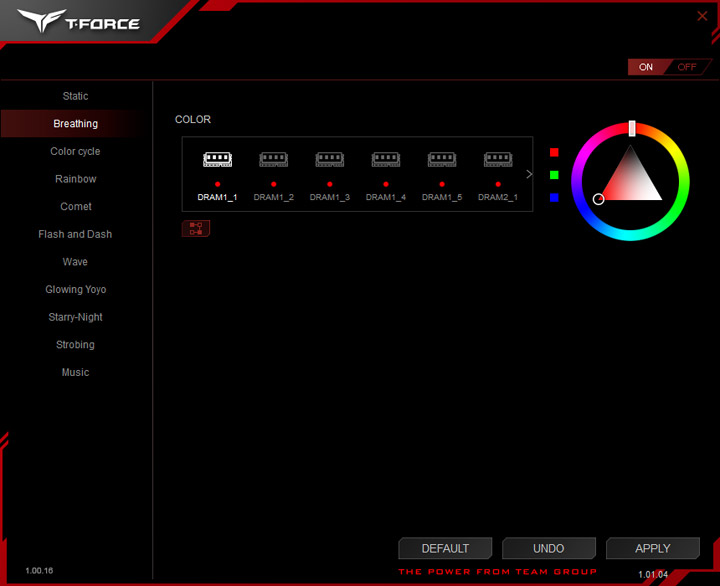Viewport: 720px width, 586px height.
Task: Click the T-FORCE logo
Action: (x=79, y=21)
